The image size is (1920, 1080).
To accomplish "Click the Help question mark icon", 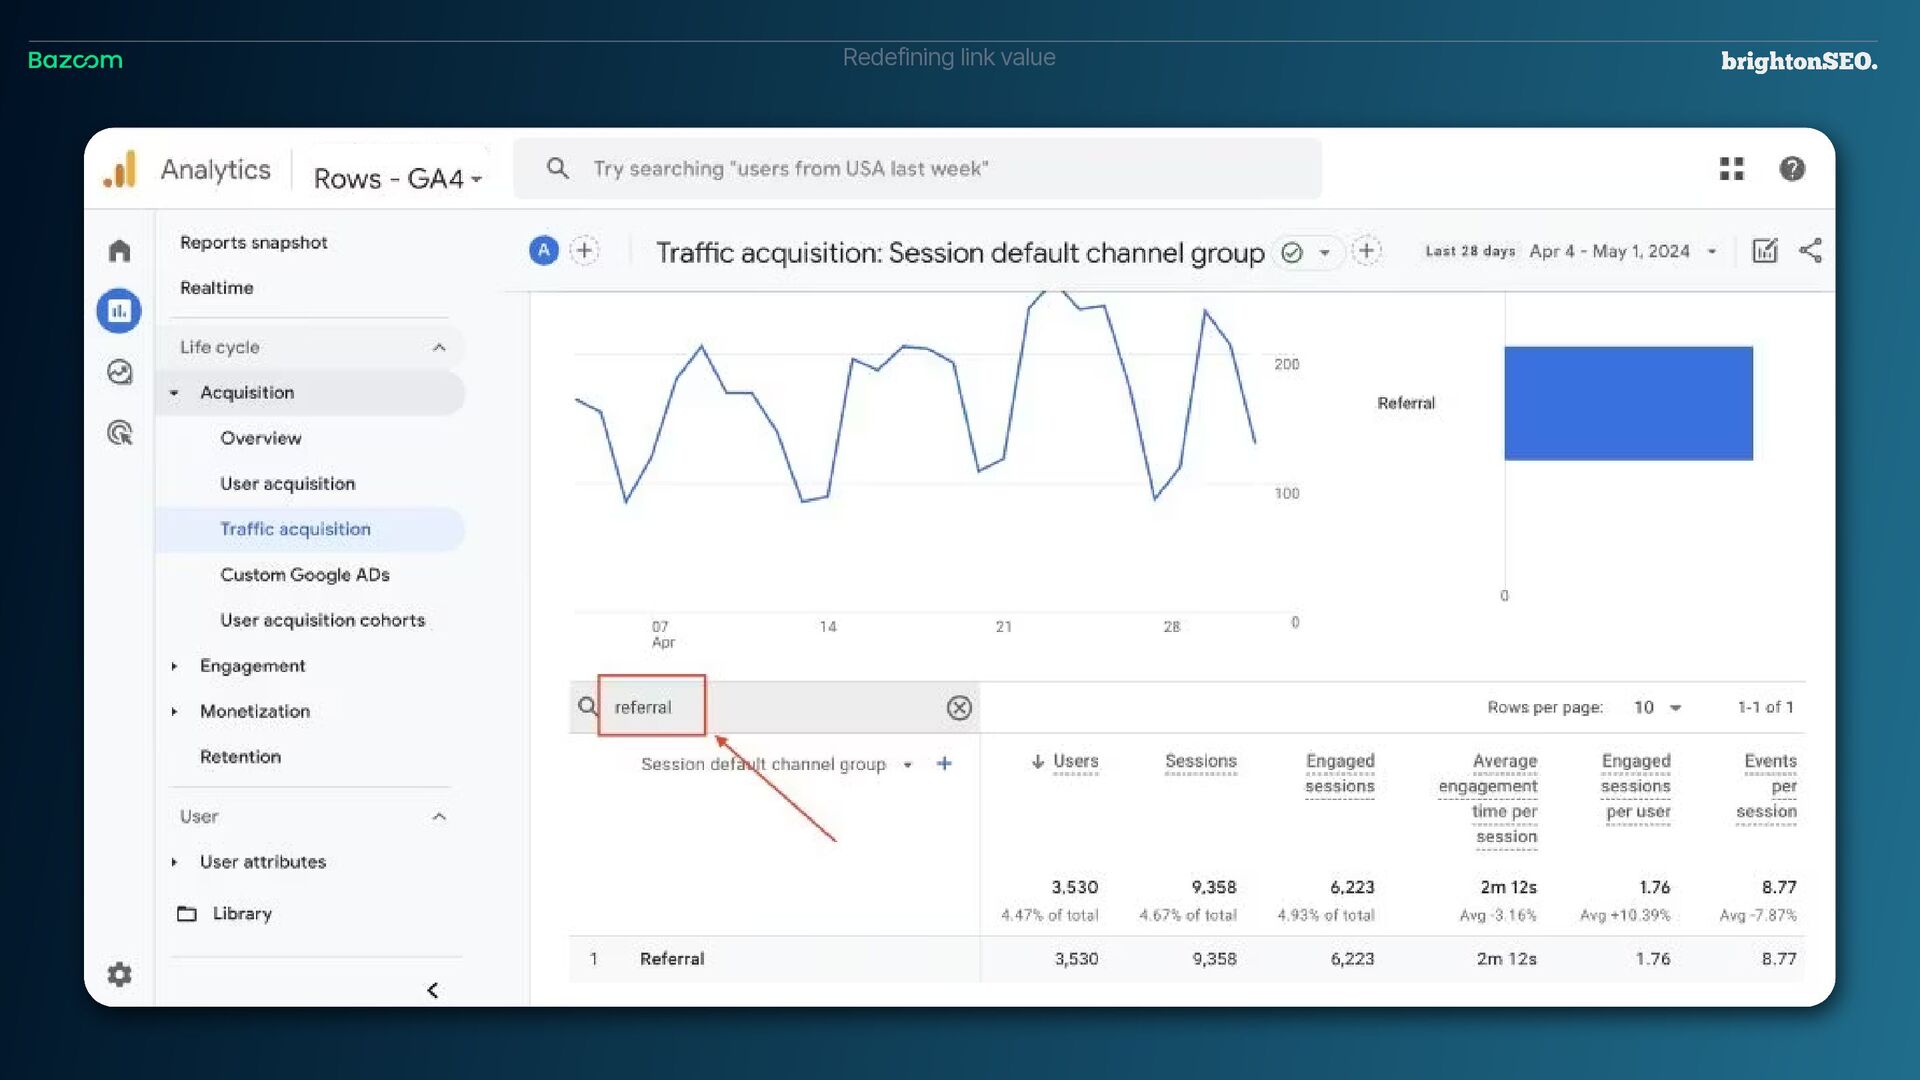I will [x=1791, y=169].
